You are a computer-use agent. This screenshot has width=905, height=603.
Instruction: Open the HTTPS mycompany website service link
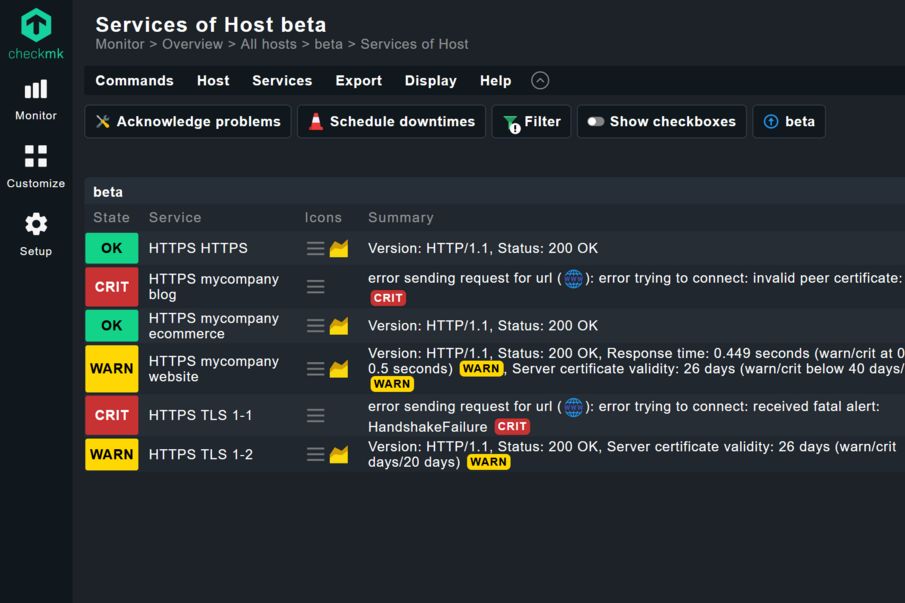213,369
